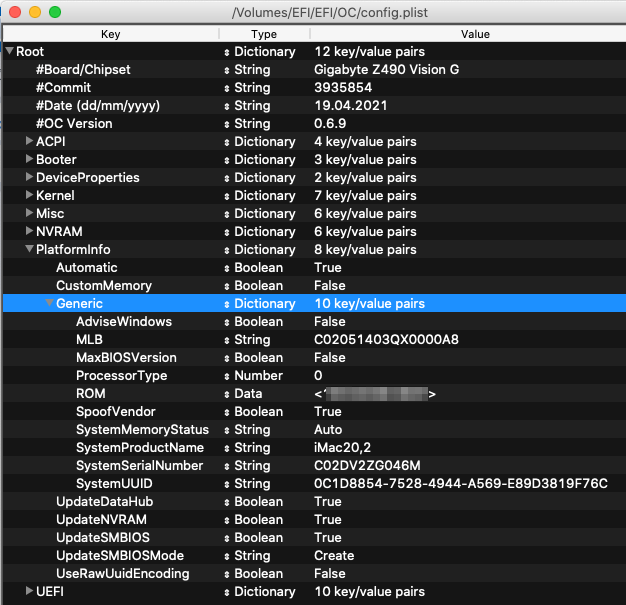Select MLB value C02051403QX0000A8

[386, 339]
